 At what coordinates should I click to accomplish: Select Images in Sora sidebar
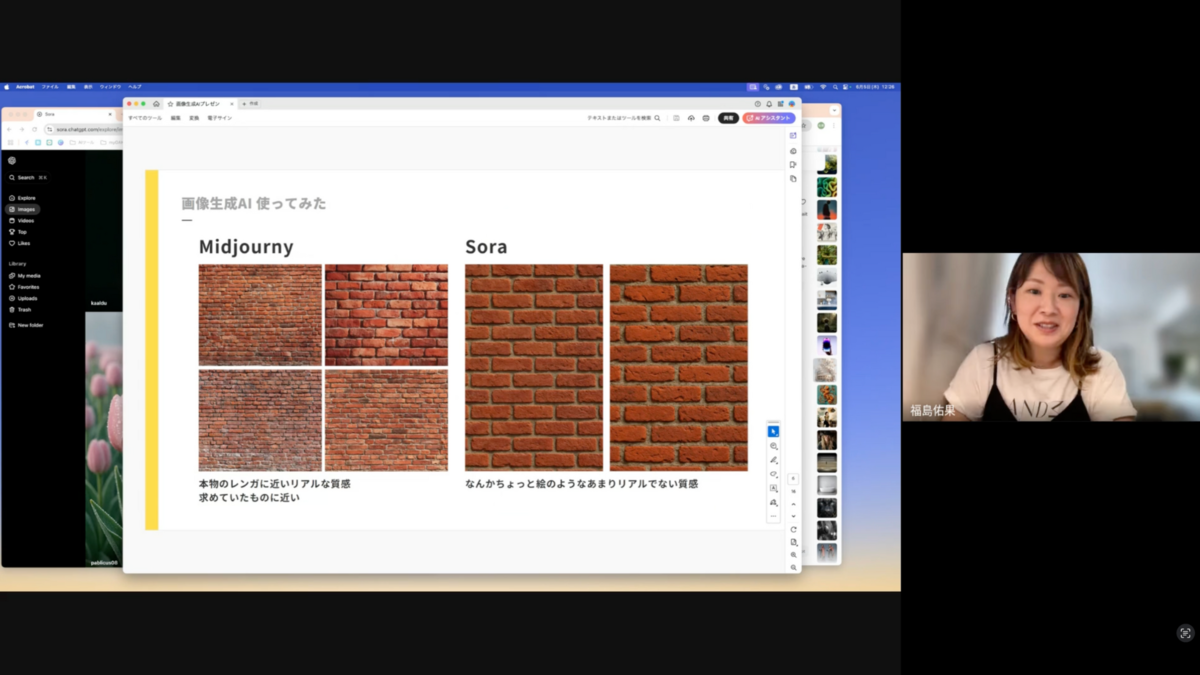(x=23, y=209)
